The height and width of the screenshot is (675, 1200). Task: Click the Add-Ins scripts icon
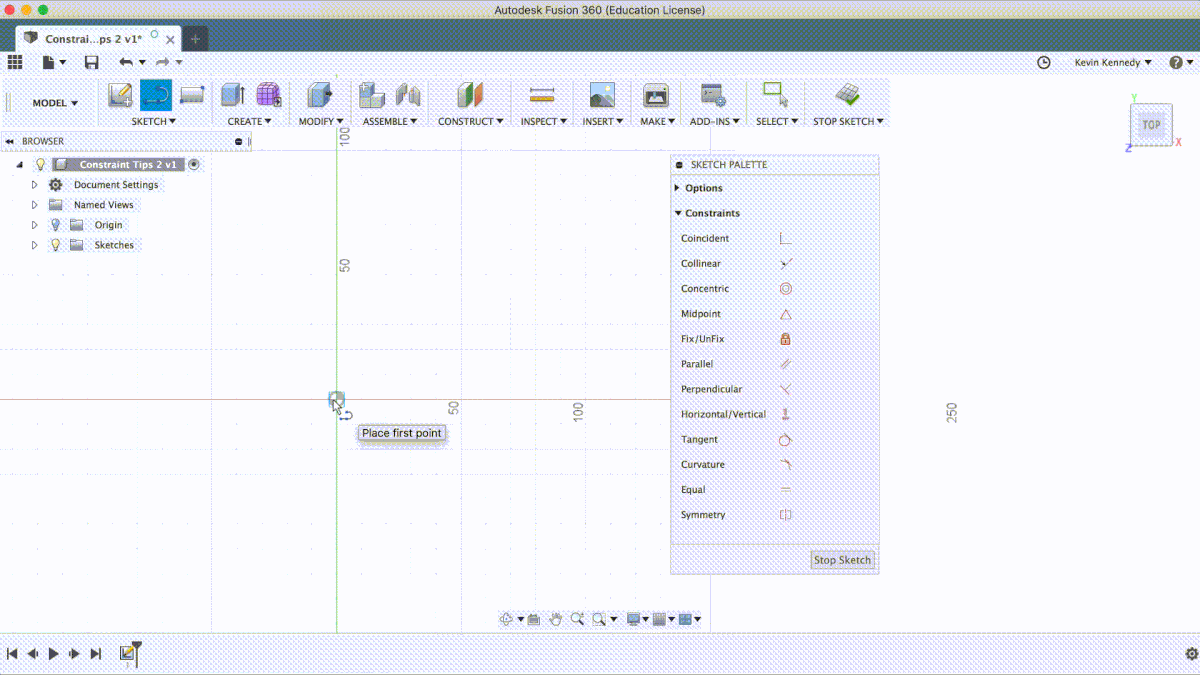[713, 95]
